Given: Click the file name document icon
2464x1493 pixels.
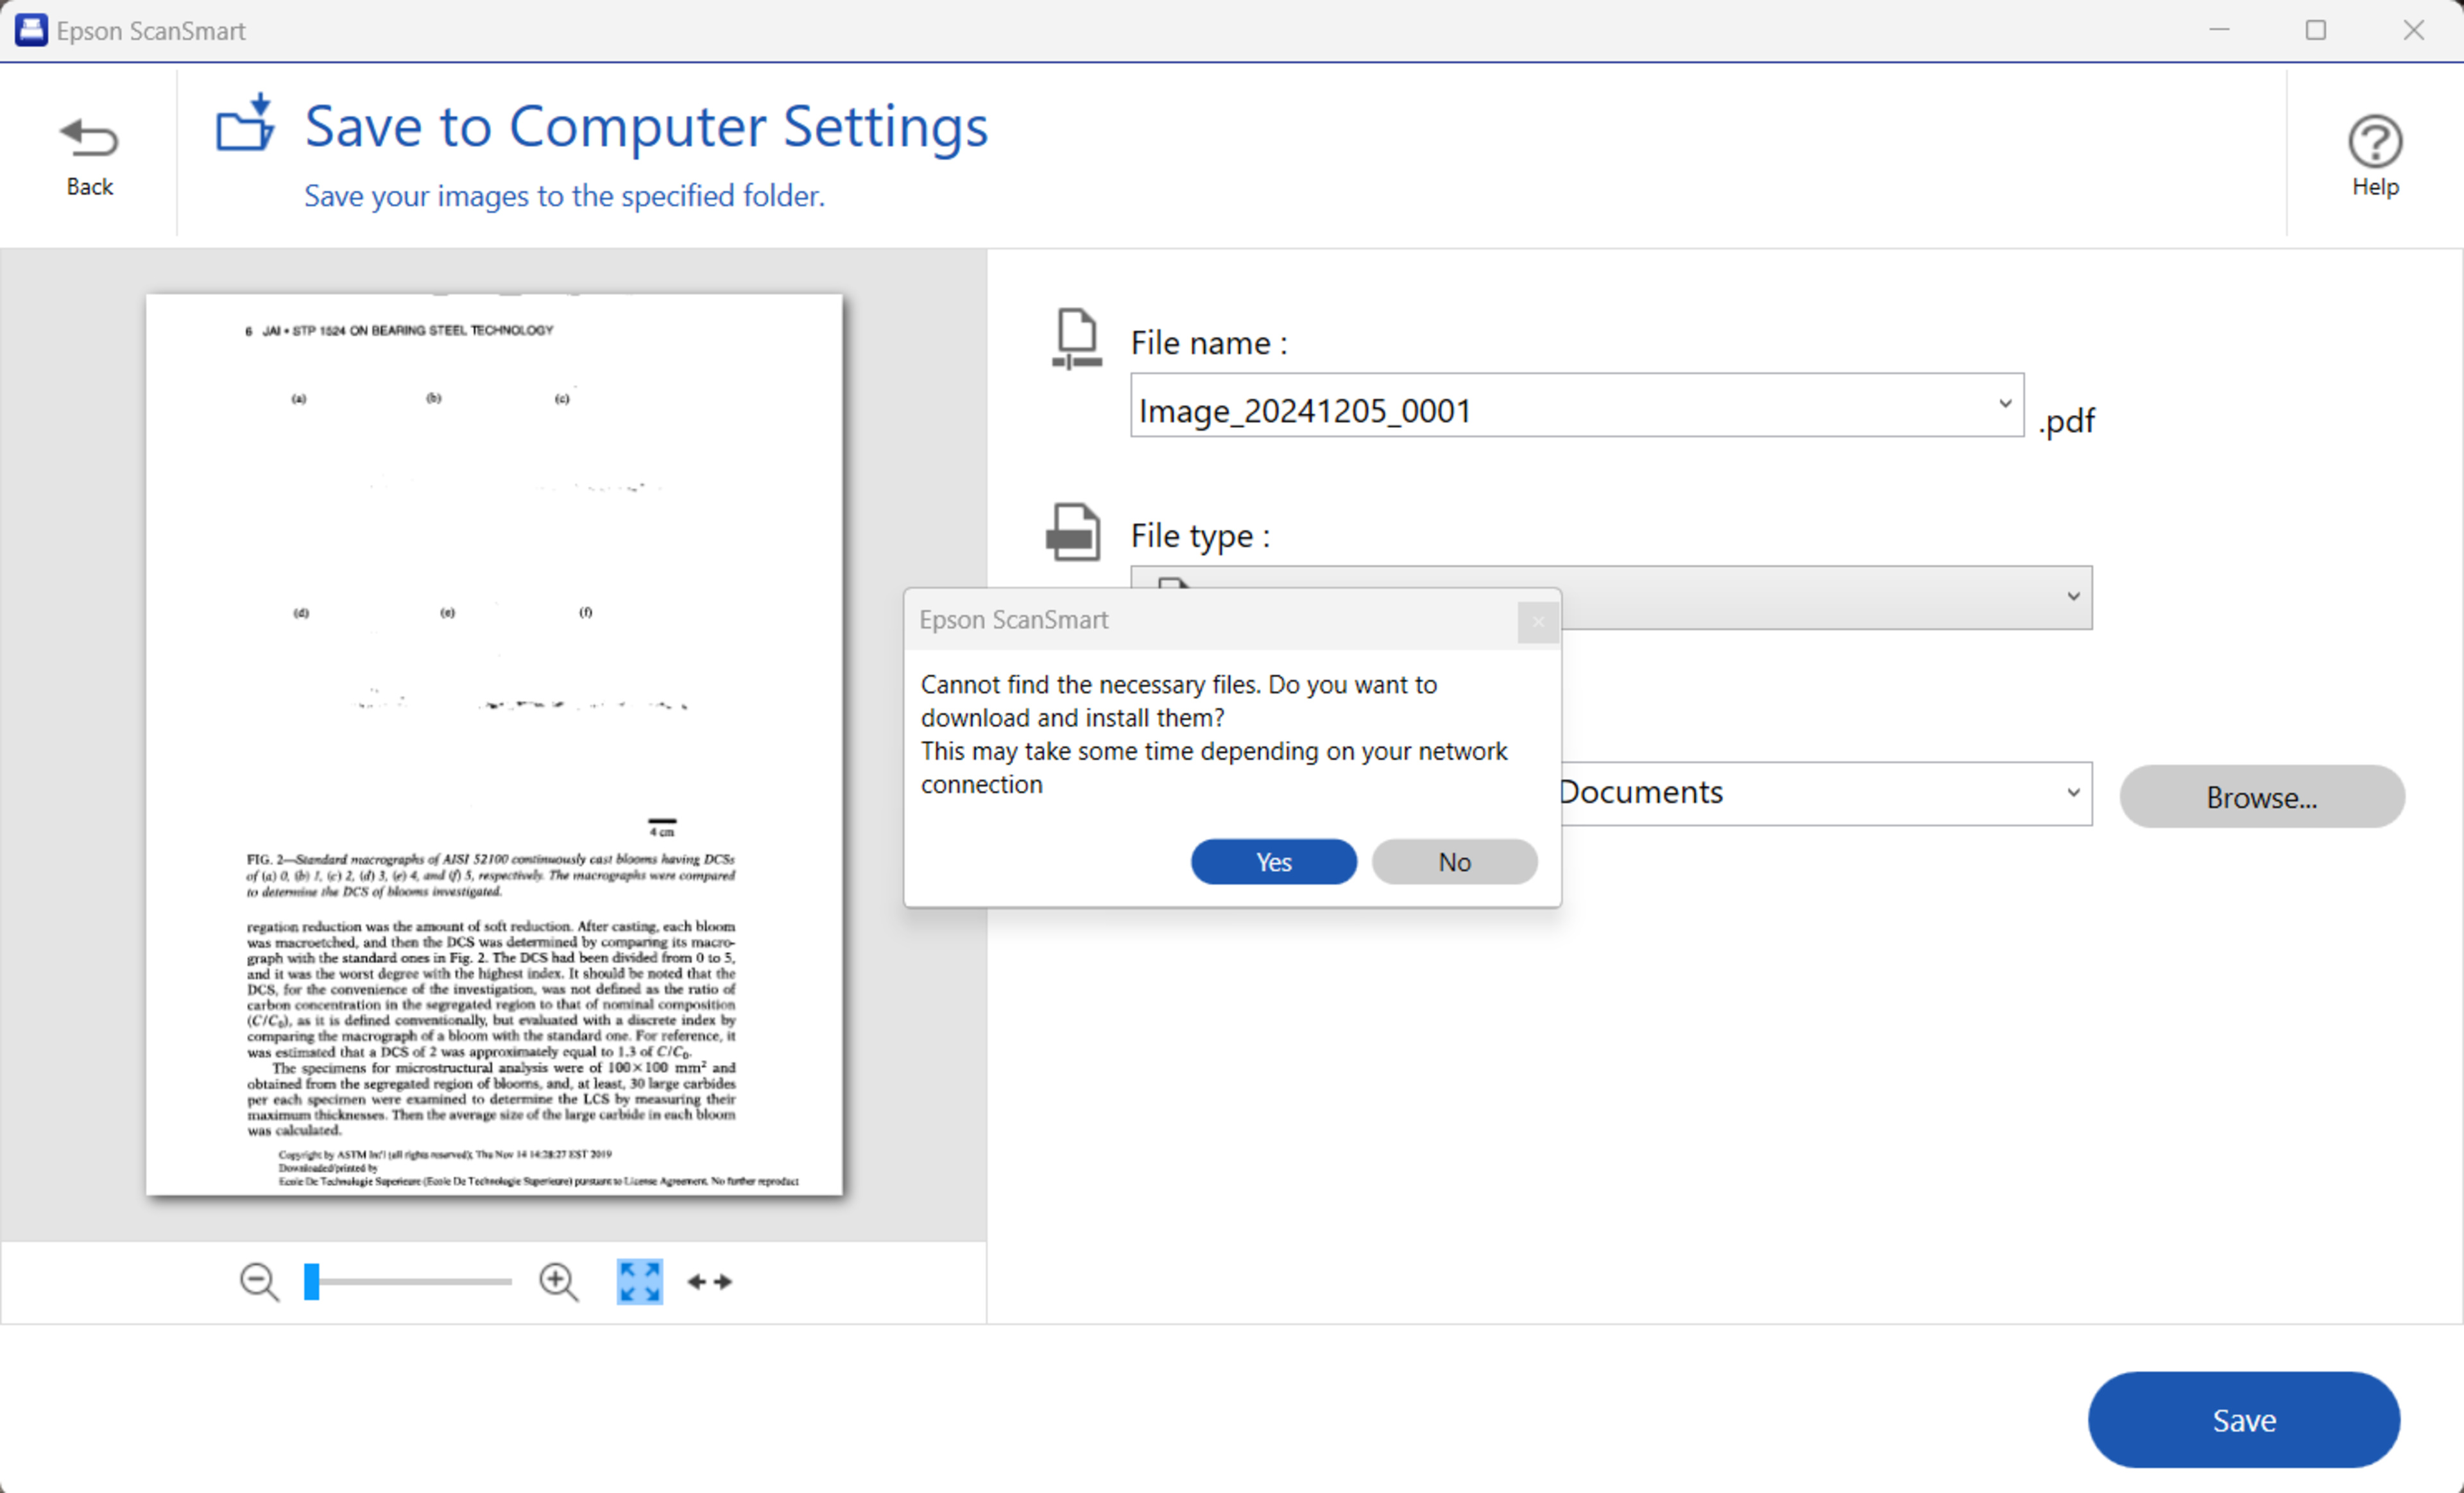Looking at the screenshot, I should [1076, 338].
